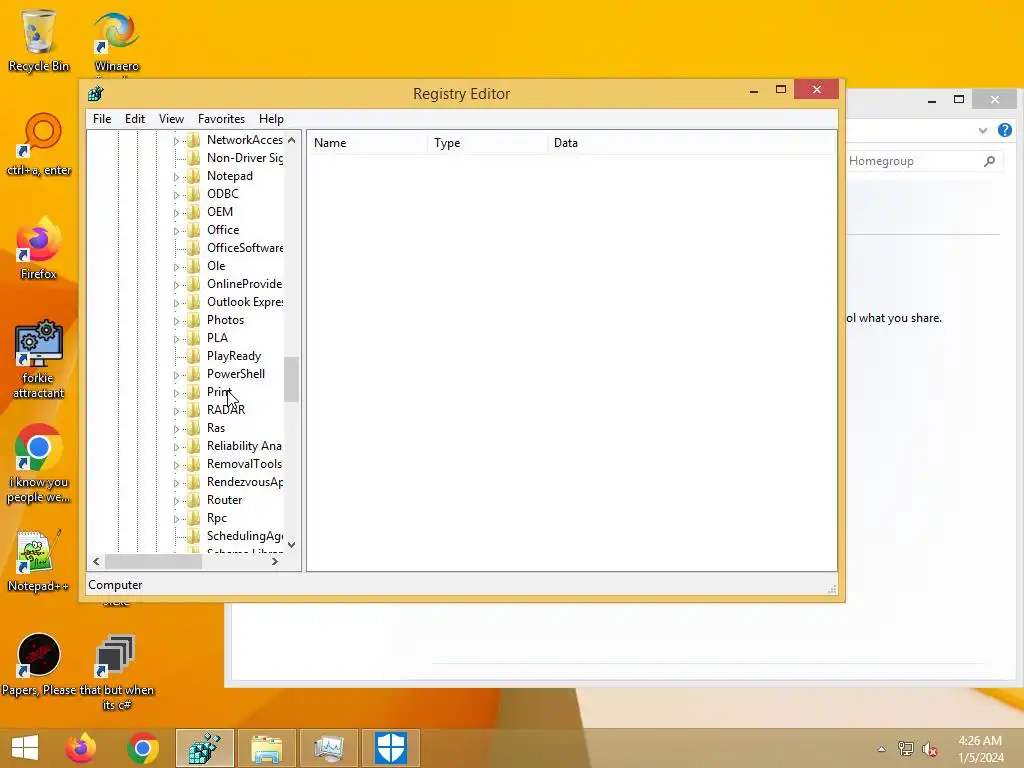Show hidden tray icons arrow

(x=881, y=749)
